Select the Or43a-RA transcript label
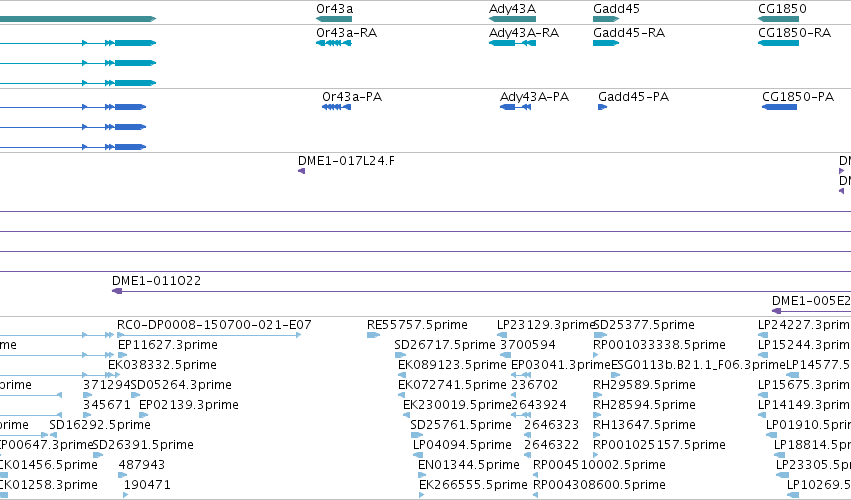Viewport: 851px width, 500px height. (x=347, y=33)
